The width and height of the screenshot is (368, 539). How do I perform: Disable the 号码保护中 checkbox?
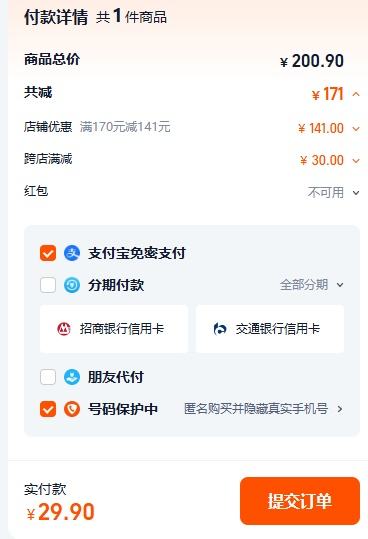click(x=48, y=409)
